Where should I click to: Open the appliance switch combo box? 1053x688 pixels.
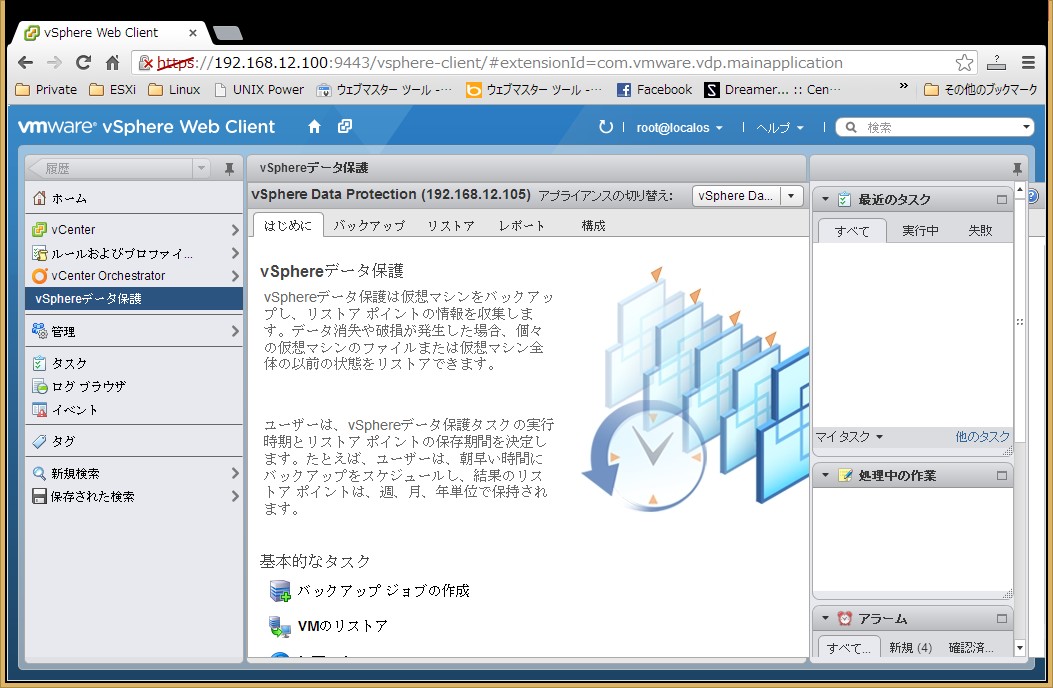(x=747, y=196)
